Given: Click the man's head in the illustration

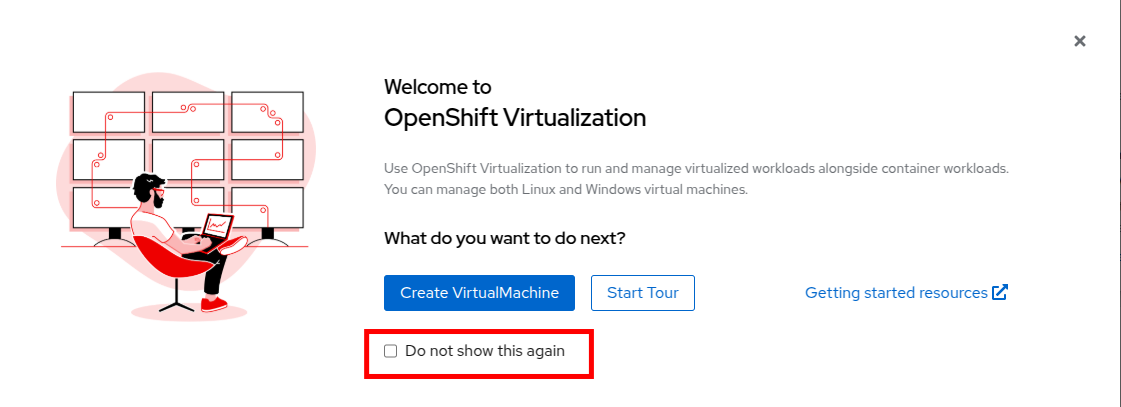Looking at the screenshot, I should 150,190.
